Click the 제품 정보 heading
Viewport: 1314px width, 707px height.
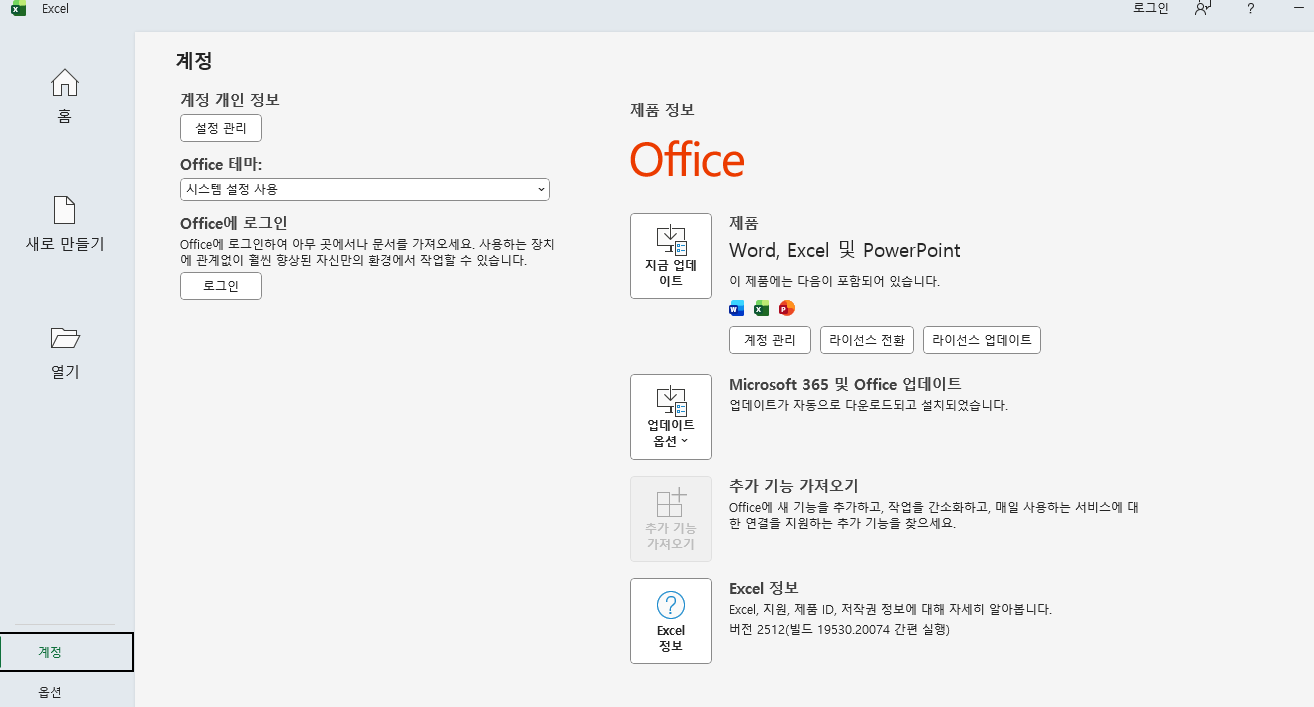click(x=662, y=110)
